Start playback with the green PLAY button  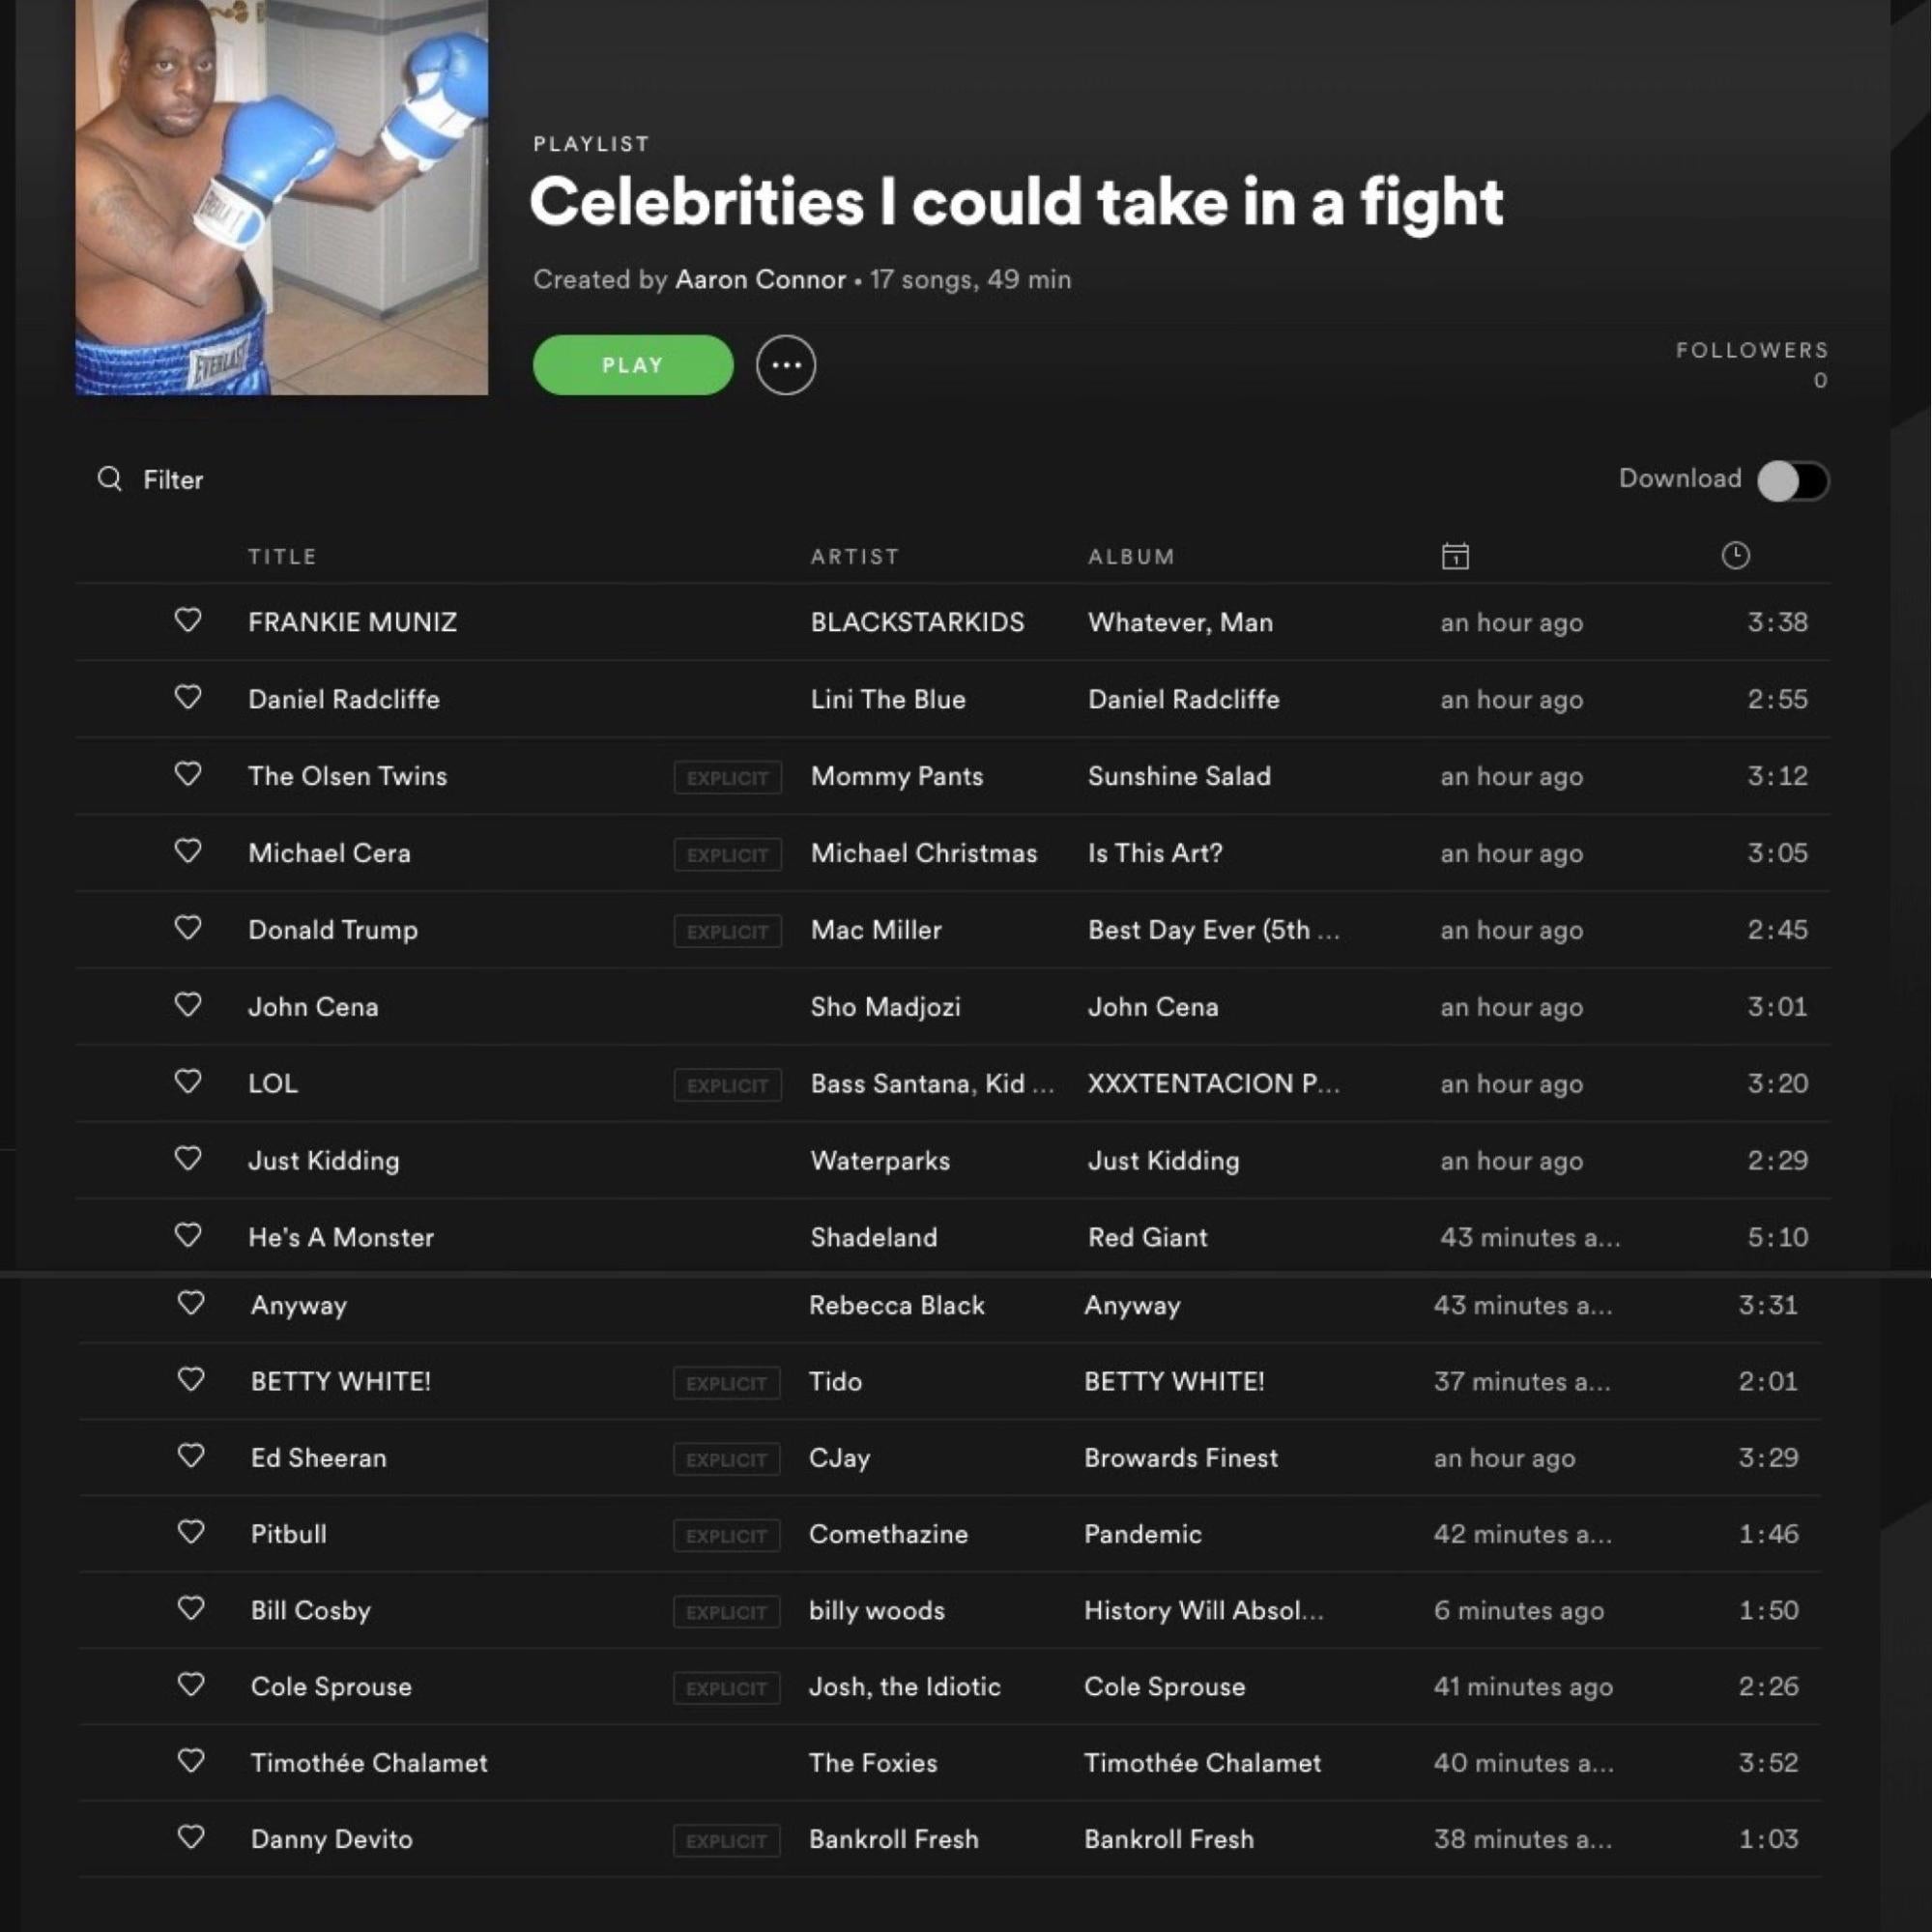point(633,365)
